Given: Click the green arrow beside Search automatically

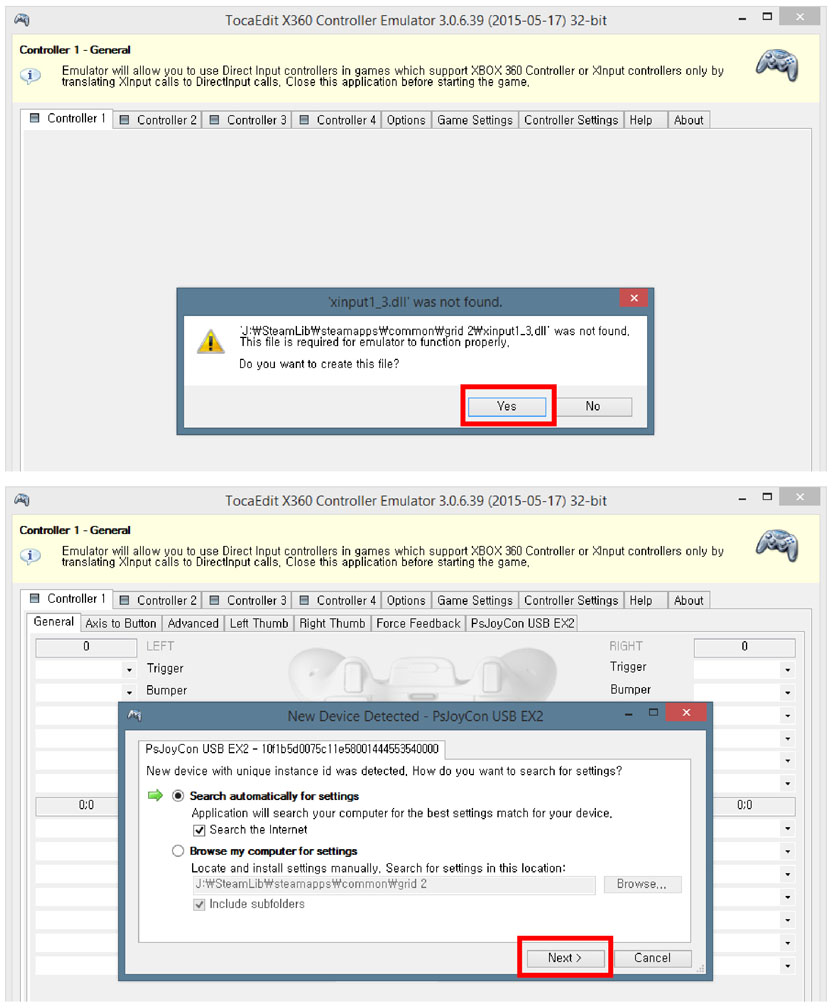Looking at the screenshot, I should click(x=155, y=796).
